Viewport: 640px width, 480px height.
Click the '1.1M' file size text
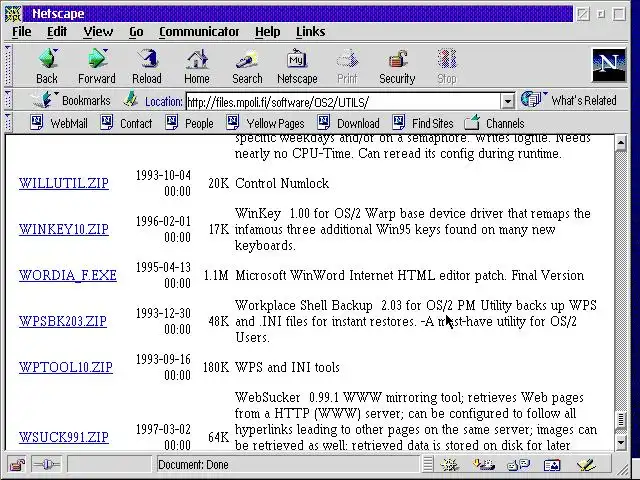pyautogui.click(x=216, y=276)
